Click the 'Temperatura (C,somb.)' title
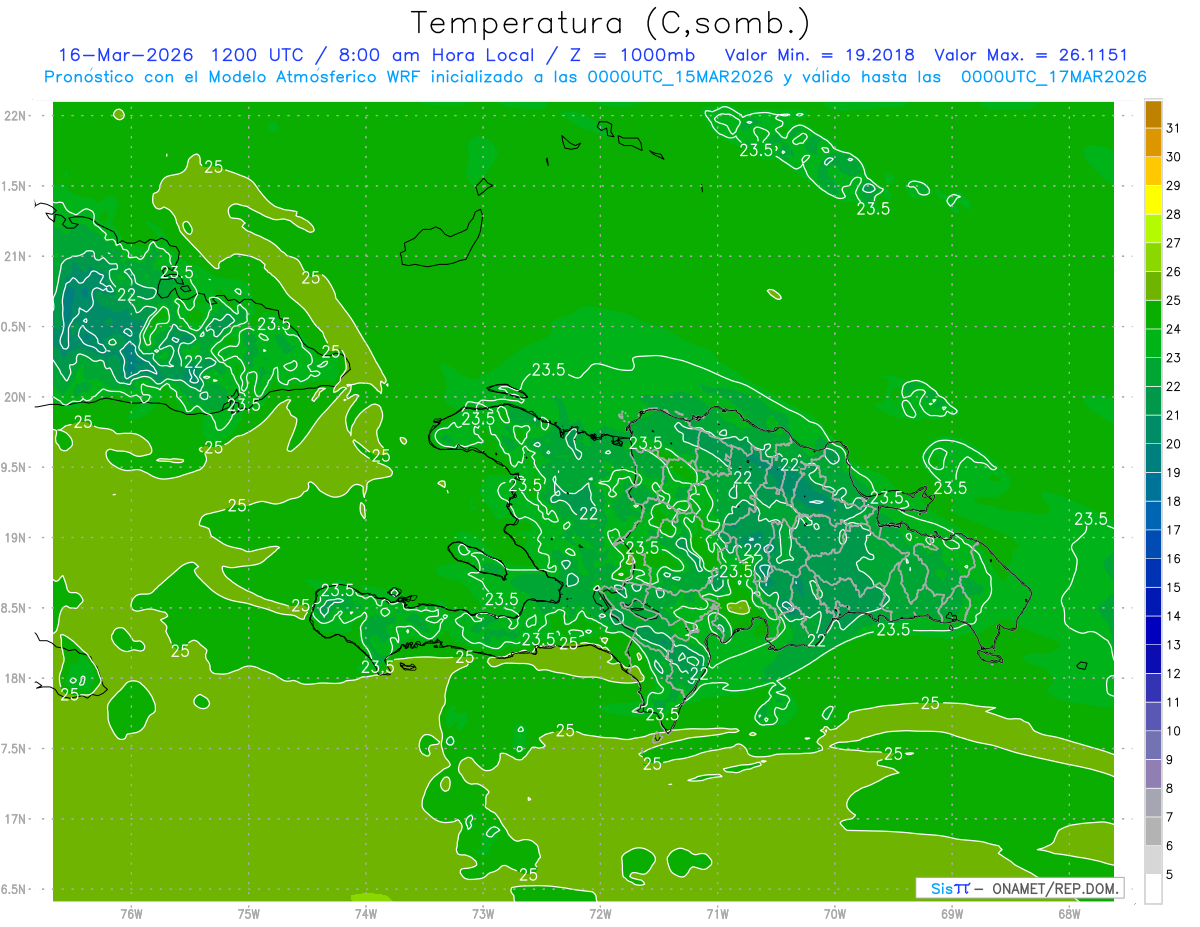This screenshot has height=927, width=1200. (x=610, y=23)
